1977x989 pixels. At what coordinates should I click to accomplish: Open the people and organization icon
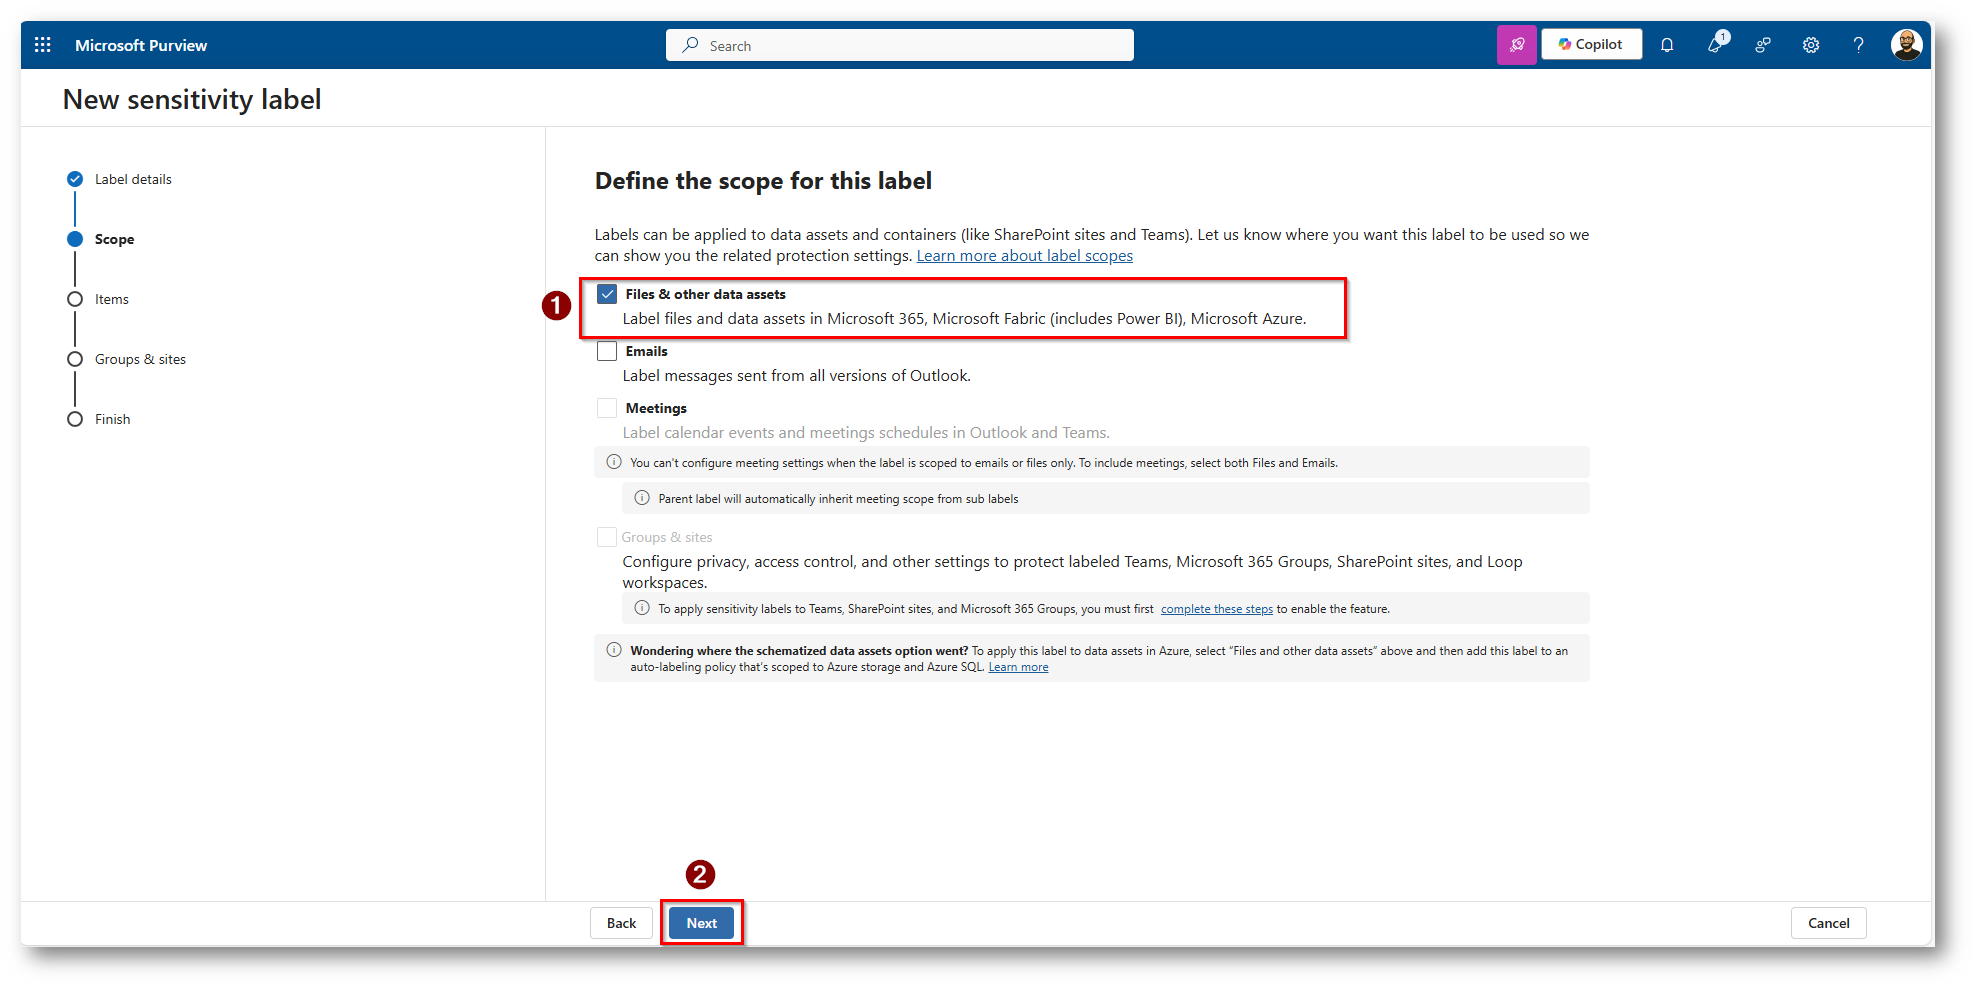(x=1763, y=45)
